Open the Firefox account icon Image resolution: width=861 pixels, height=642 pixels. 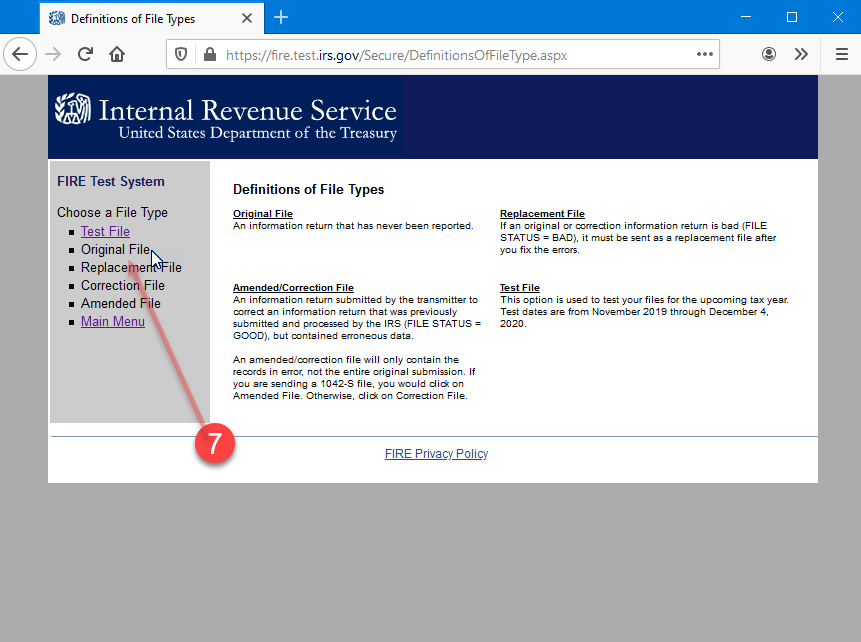[x=769, y=55]
